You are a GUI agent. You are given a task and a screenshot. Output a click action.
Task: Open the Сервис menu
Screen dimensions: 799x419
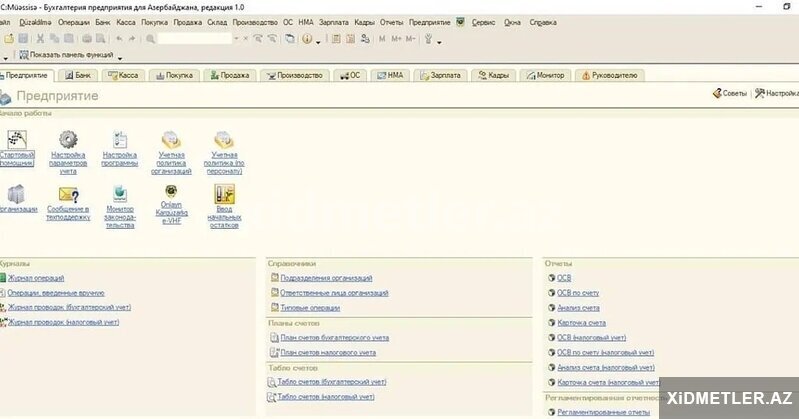pyautogui.click(x=483, y=22)
